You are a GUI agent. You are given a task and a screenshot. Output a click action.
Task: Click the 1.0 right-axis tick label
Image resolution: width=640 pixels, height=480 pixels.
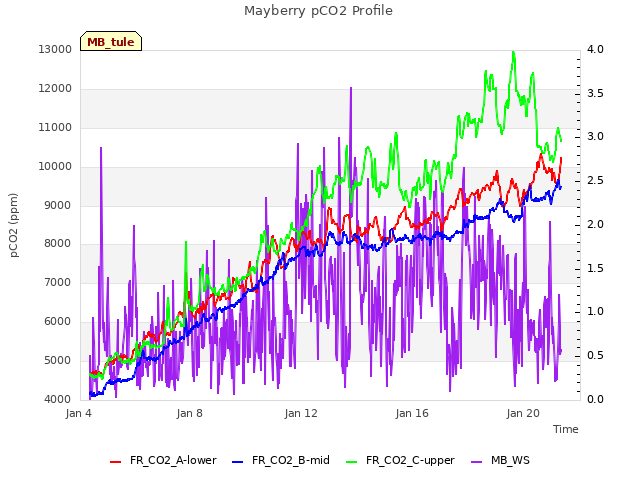click(596, 312)
